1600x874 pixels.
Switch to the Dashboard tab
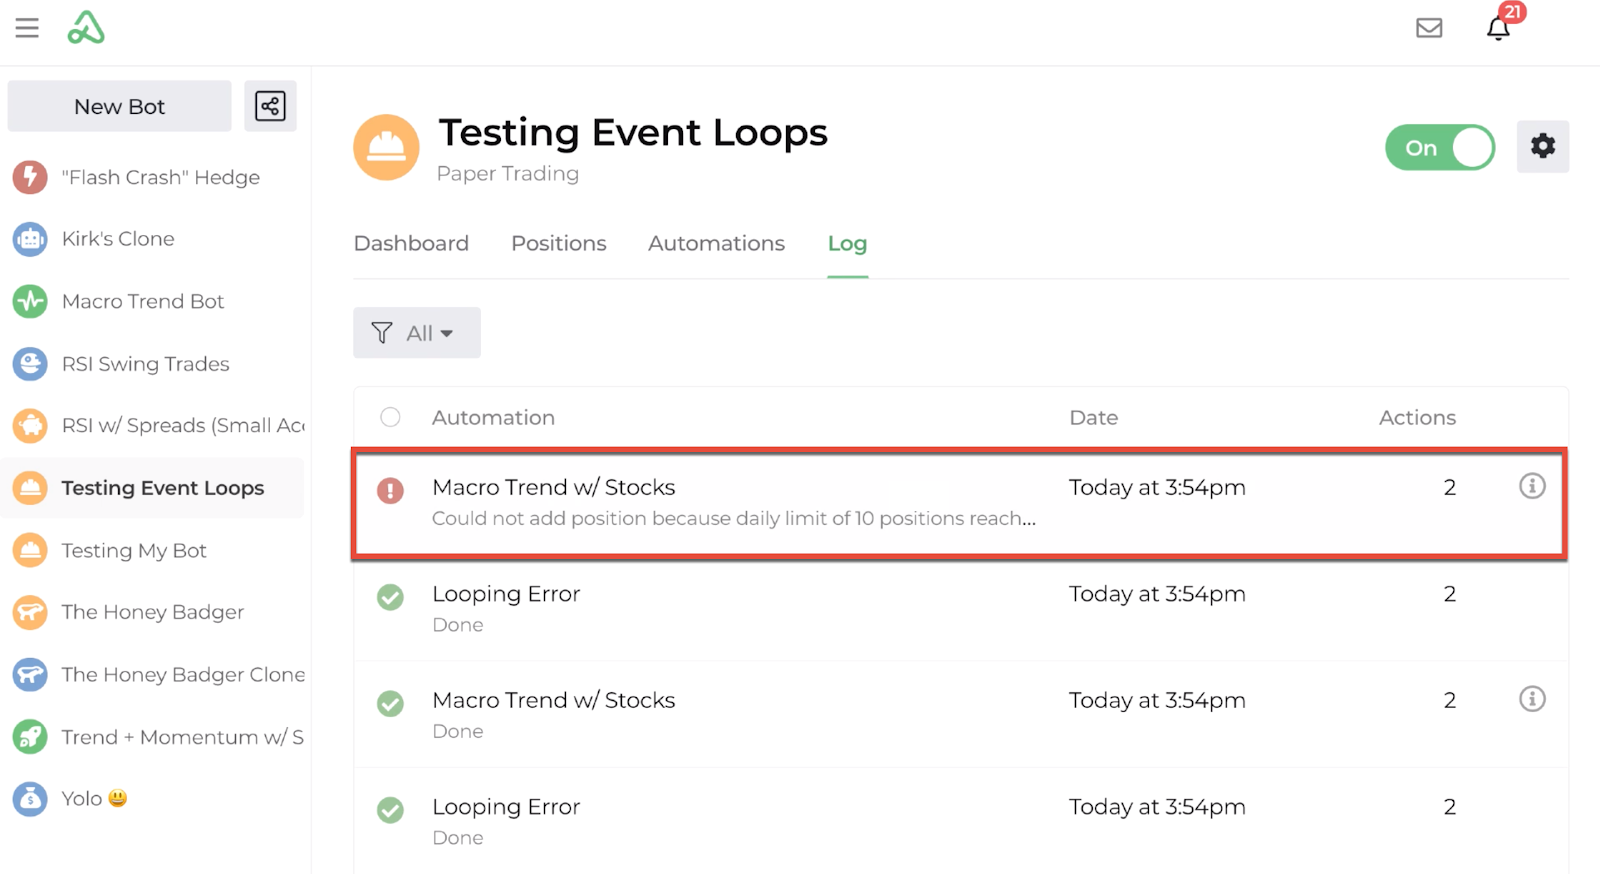tap(411, 243)
